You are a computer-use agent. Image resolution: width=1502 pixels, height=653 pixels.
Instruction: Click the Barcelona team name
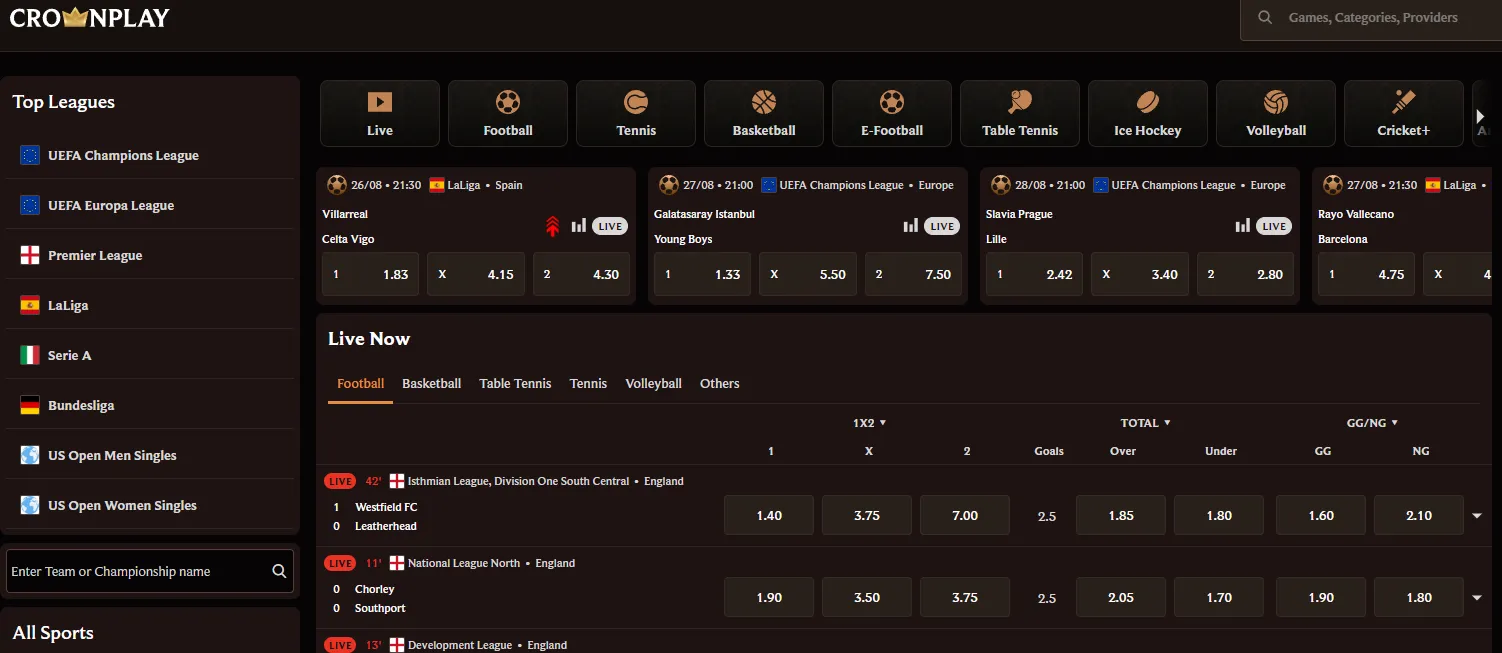1343,239
